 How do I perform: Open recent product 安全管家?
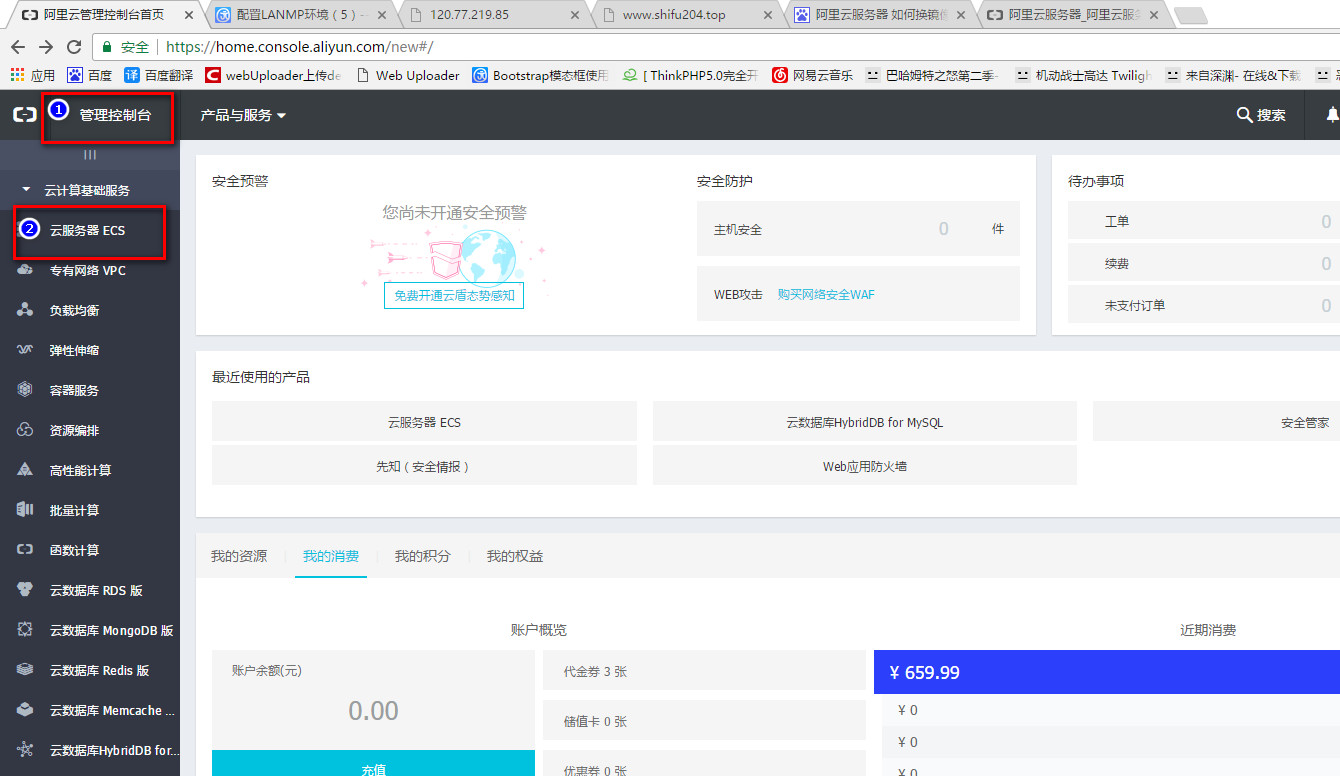(x=1216, y=422)
